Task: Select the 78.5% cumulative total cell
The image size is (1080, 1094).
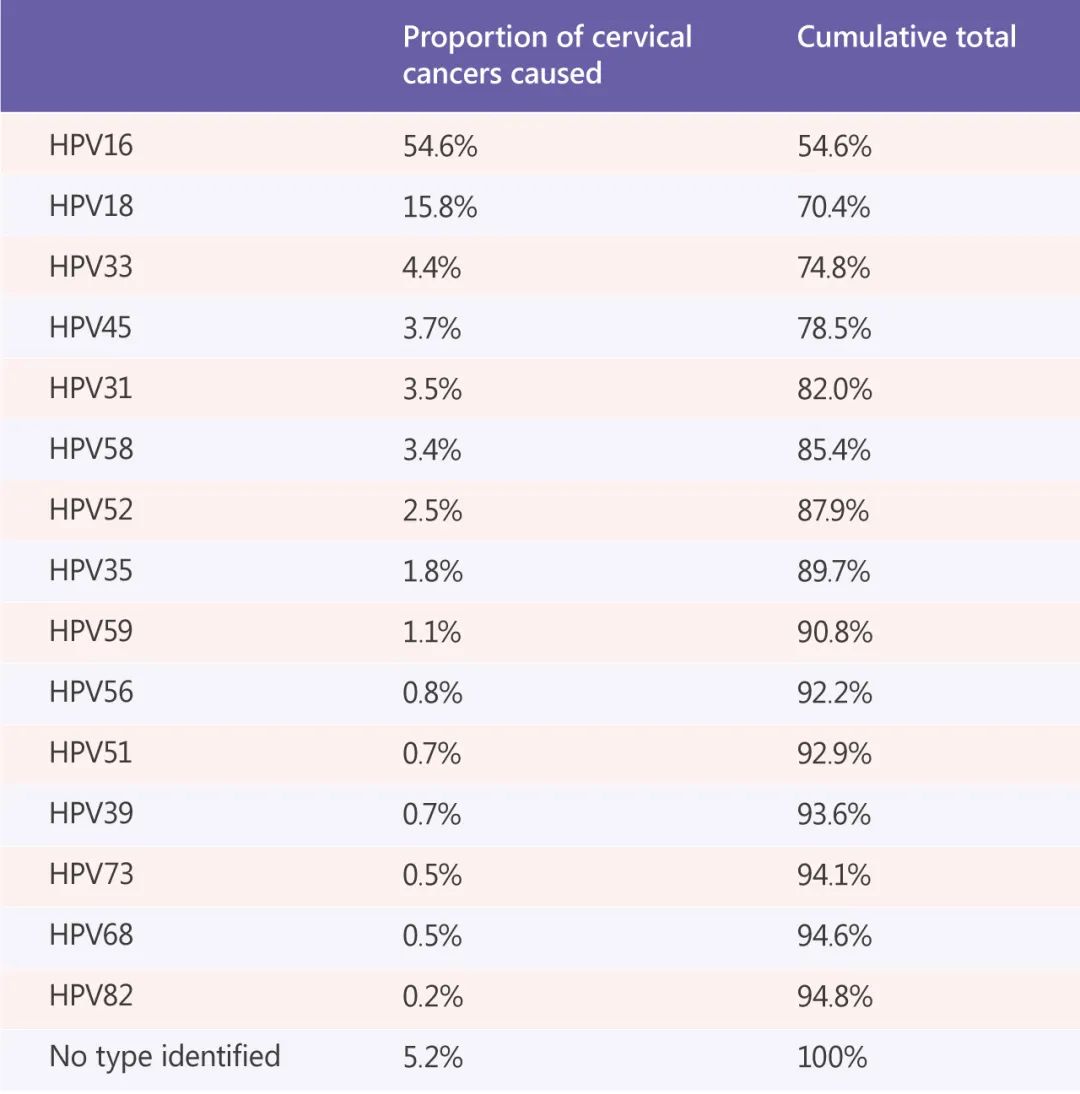Action: pos(834,329)
